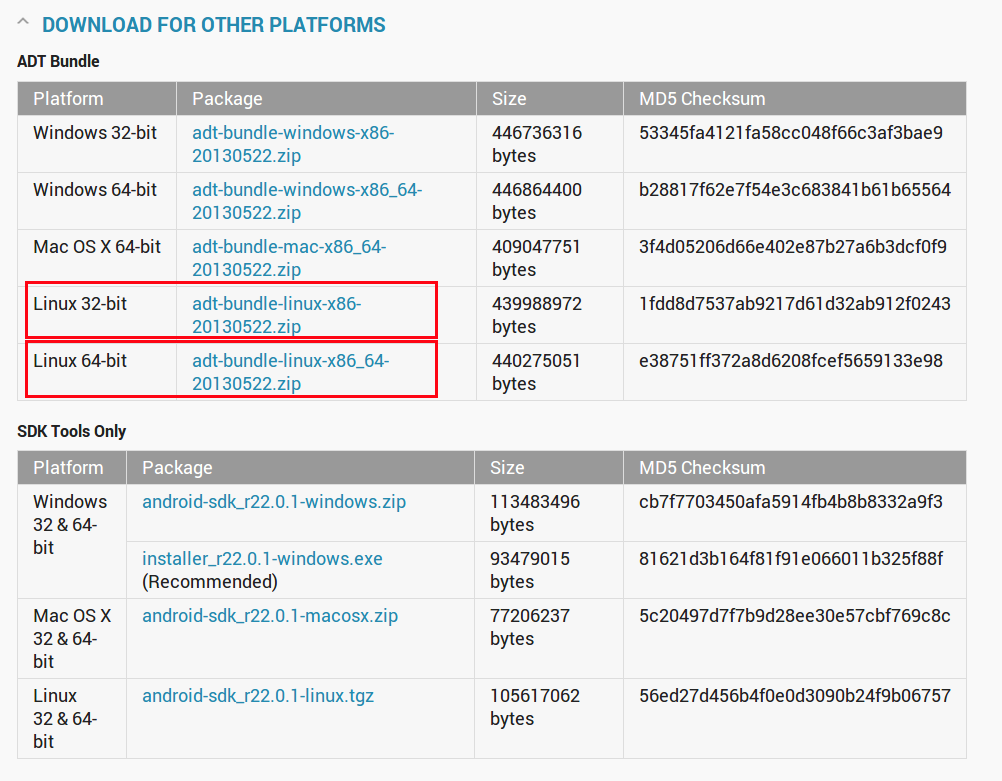Viewport: 1002px width, 781px height.
Task: Click the checksum 53345fa4121fa58cc048f66c3af3bae9
Action: 790,133
